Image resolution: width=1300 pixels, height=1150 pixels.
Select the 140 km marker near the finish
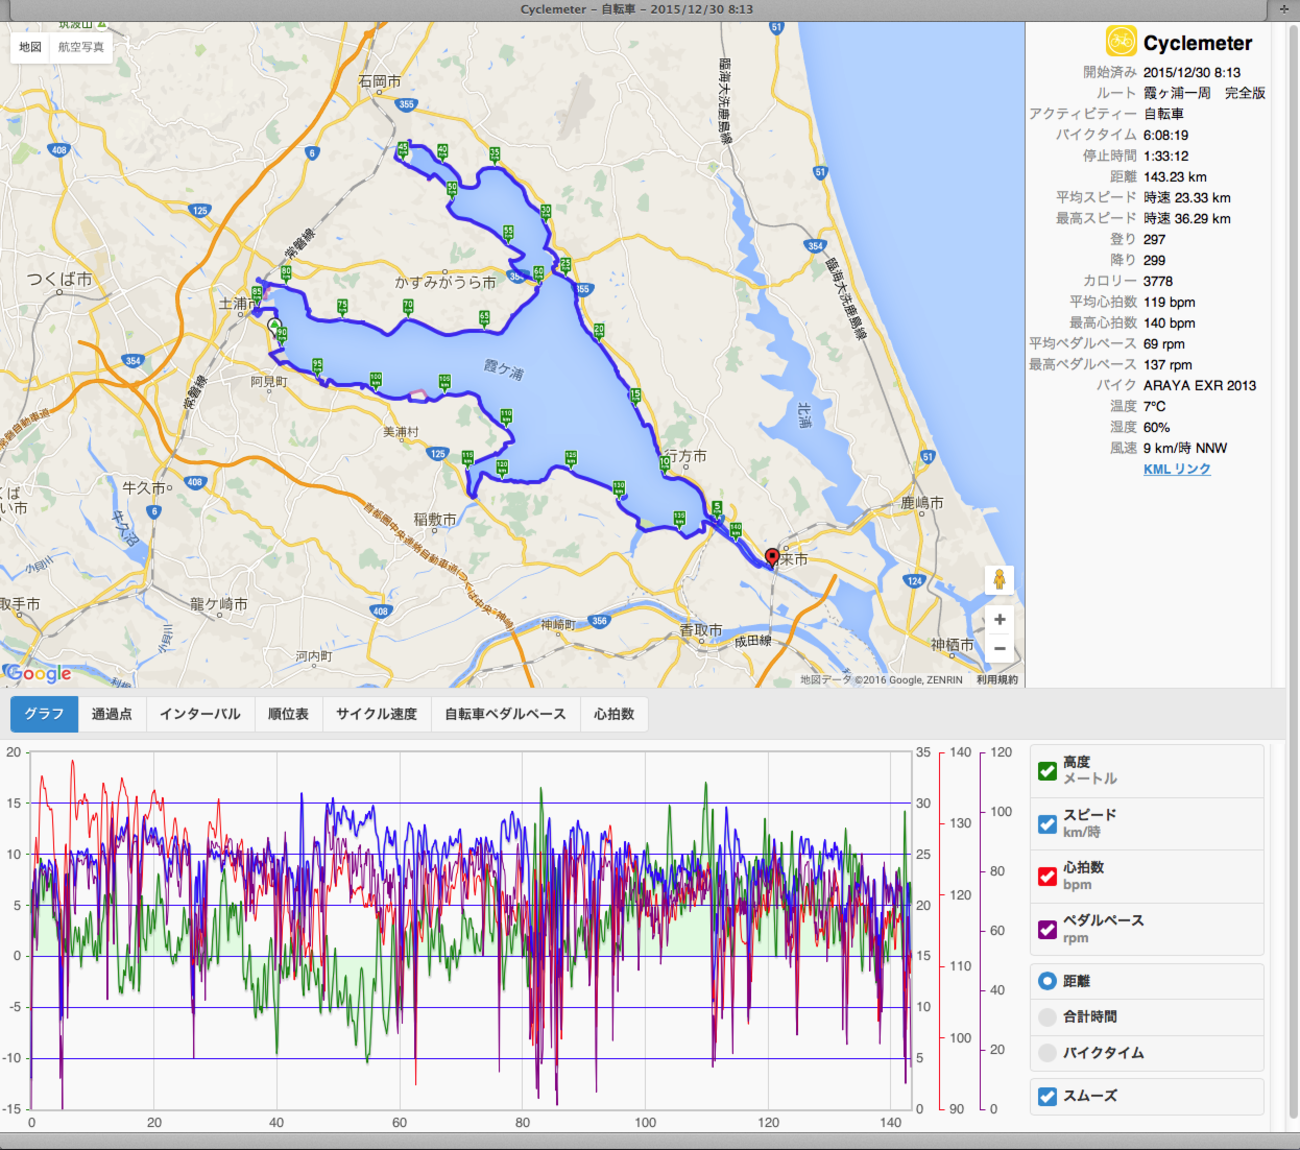click(x=736, y=528)
